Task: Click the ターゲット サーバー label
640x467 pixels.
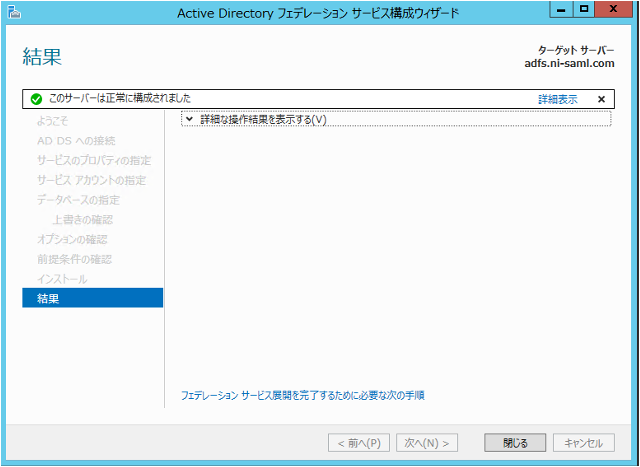Action: click(576, 50)
